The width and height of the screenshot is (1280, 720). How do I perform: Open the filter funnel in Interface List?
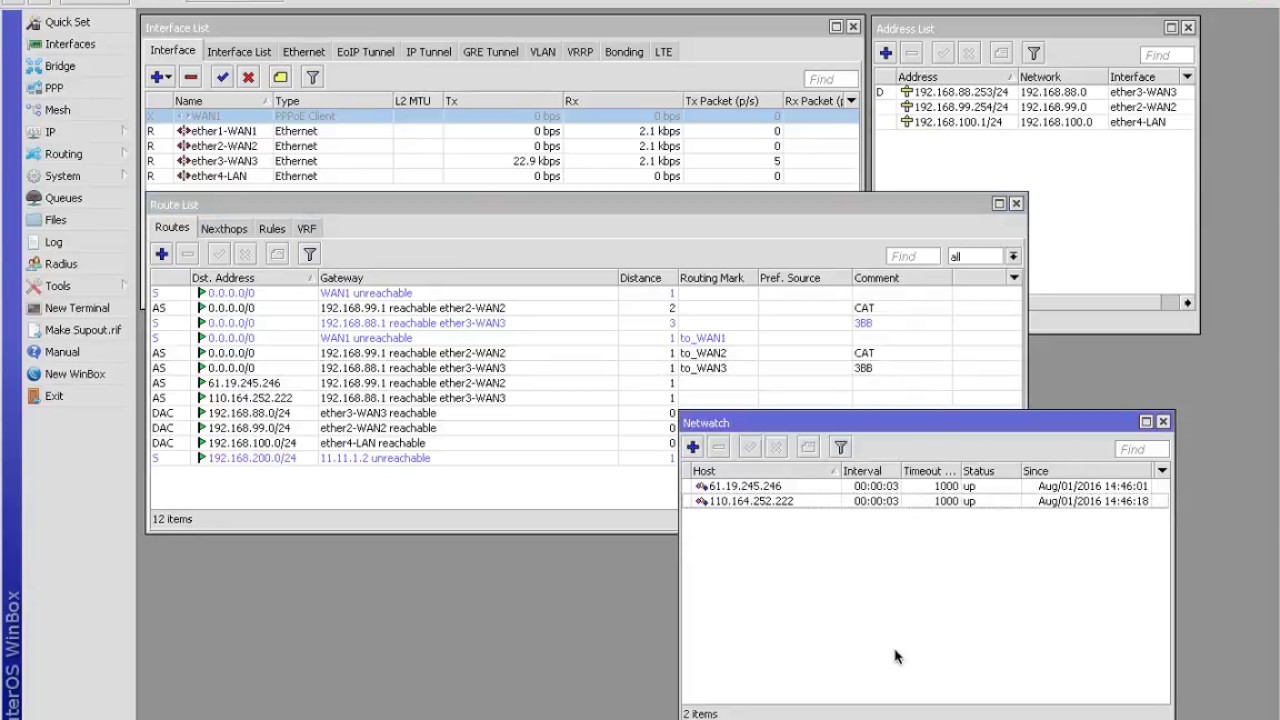(x=312, y=77)
